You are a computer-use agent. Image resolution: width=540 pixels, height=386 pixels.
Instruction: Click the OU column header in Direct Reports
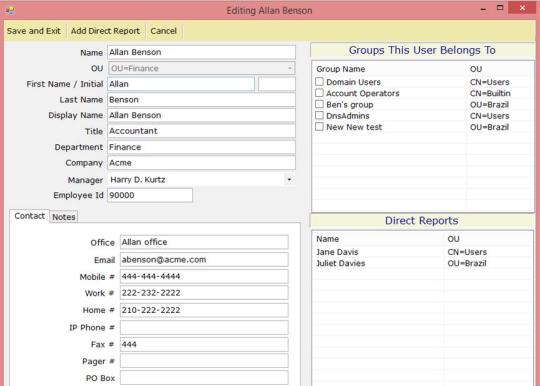coord(453,239)
